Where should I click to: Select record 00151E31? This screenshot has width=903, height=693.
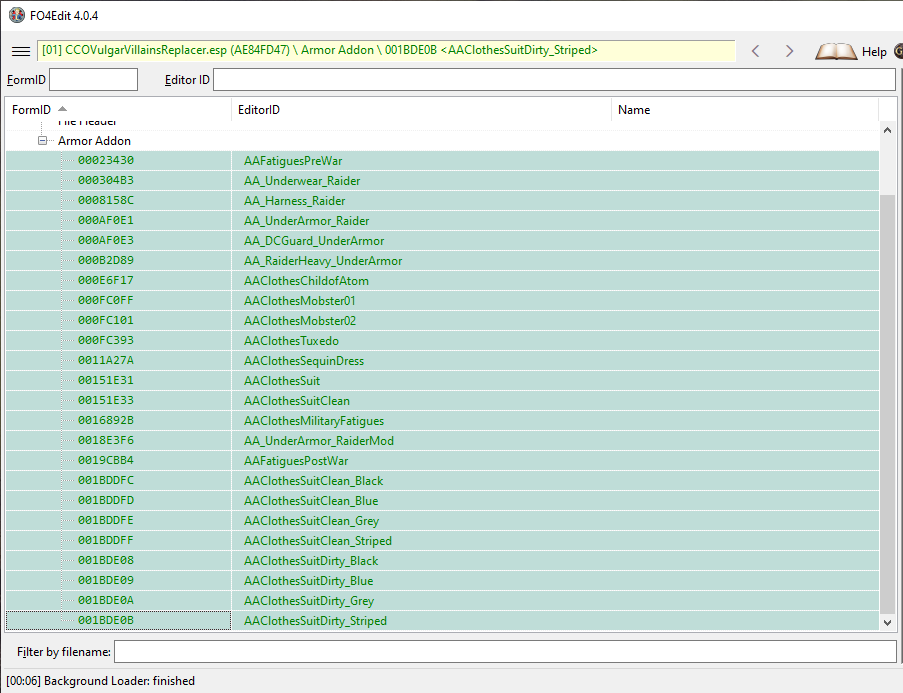point(105,380)
